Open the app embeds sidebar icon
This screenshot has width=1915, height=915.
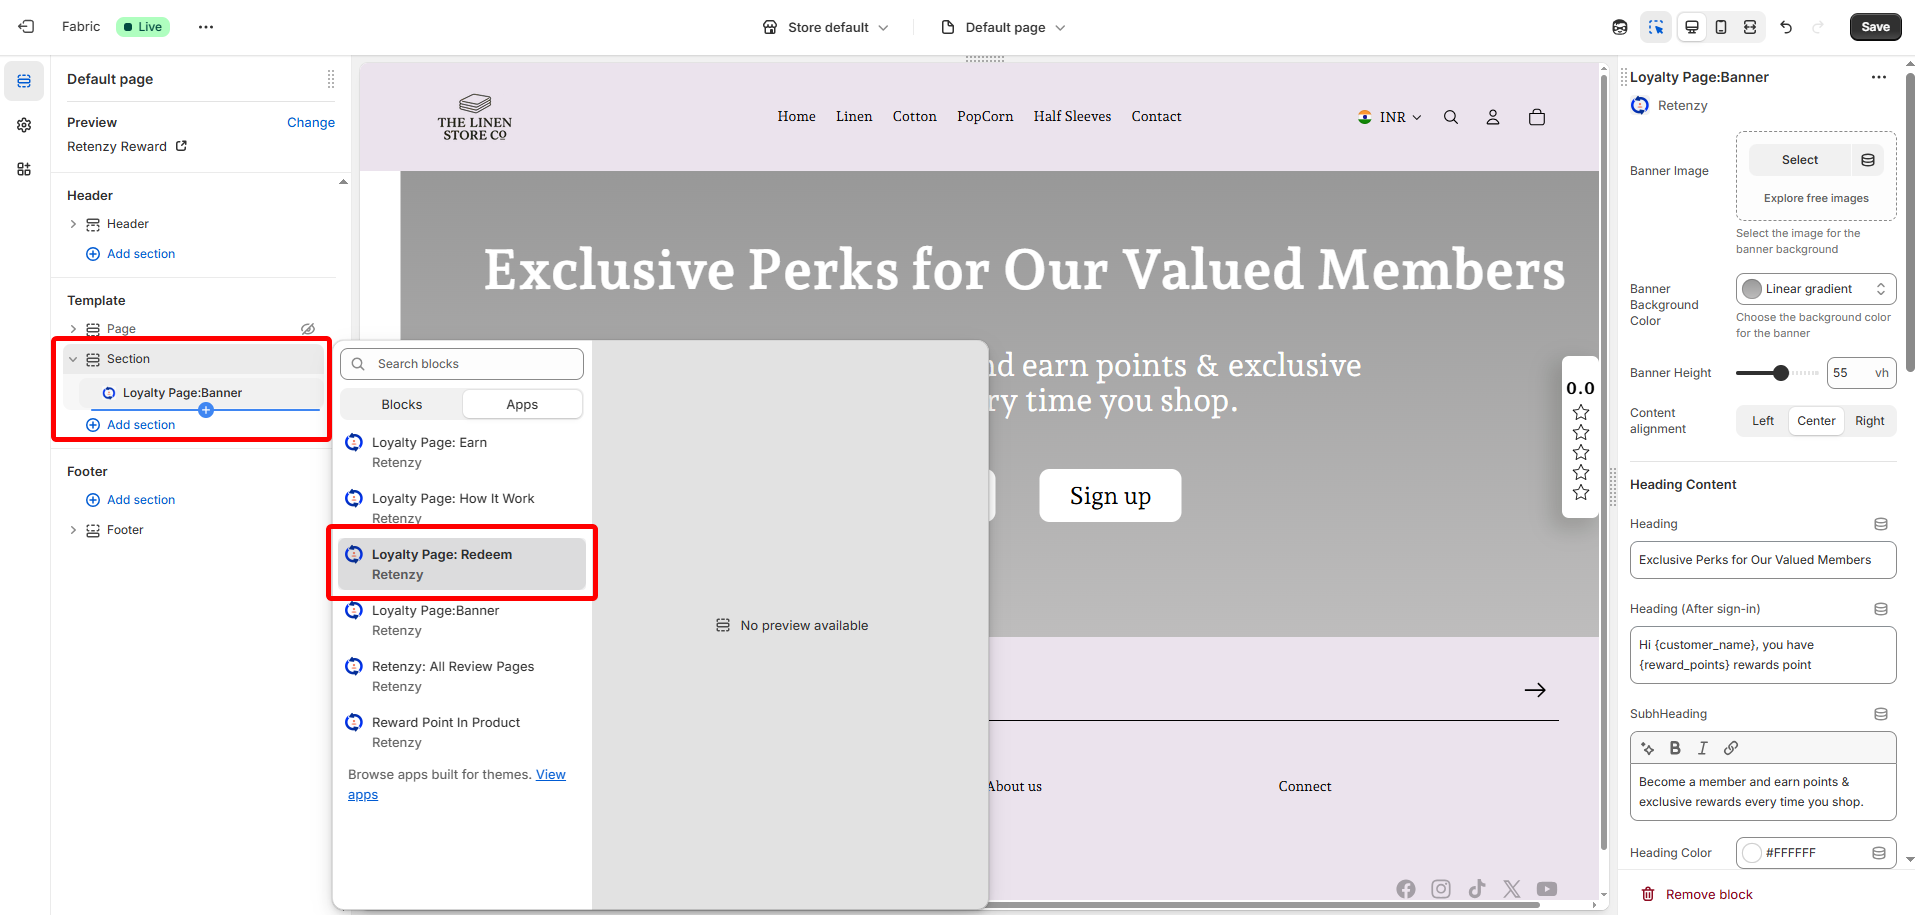tap(24, 169)
